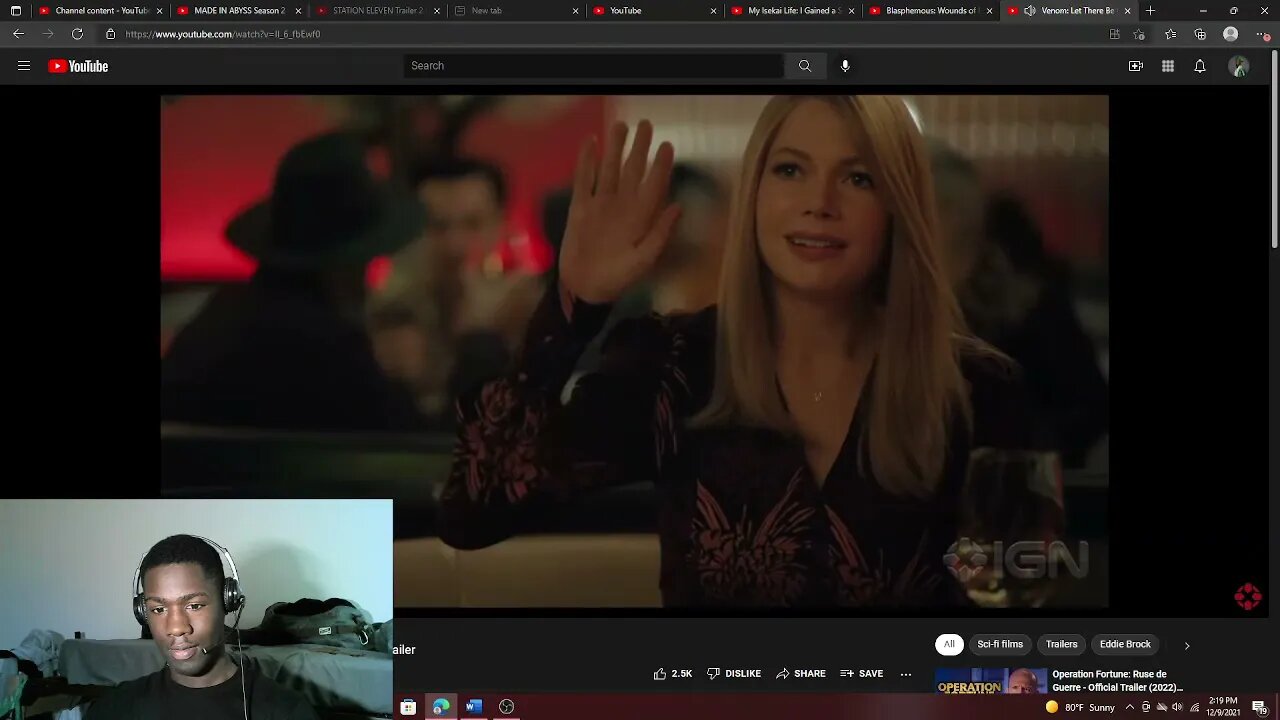
Task: Select the Trailers chip
Action: click(1062, 645)
